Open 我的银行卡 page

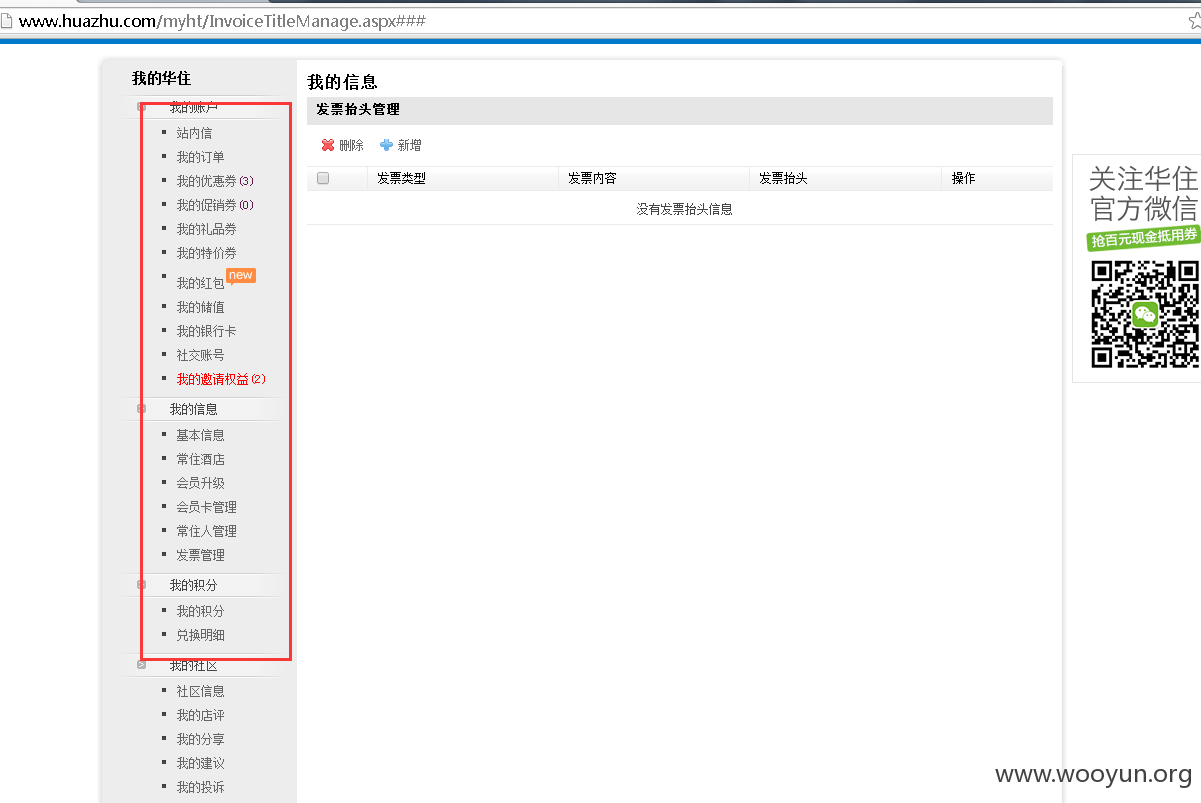(x=206, y=331)
